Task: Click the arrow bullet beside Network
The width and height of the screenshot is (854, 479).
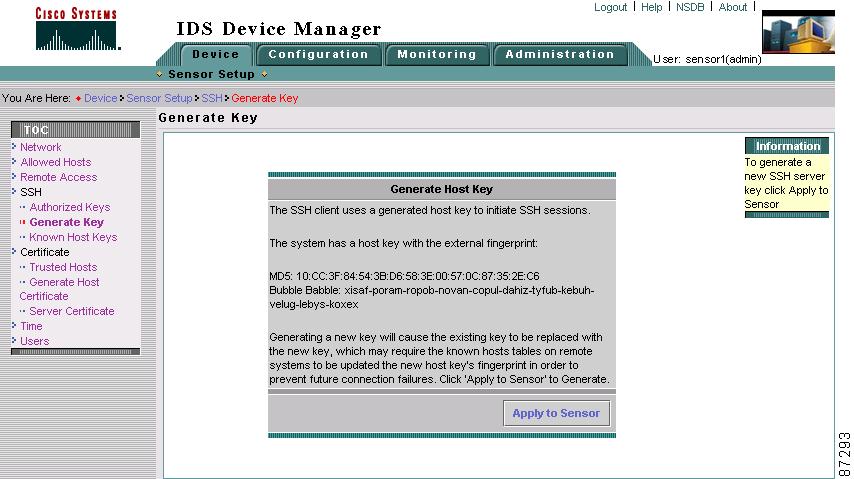Action: click(14, 146)
